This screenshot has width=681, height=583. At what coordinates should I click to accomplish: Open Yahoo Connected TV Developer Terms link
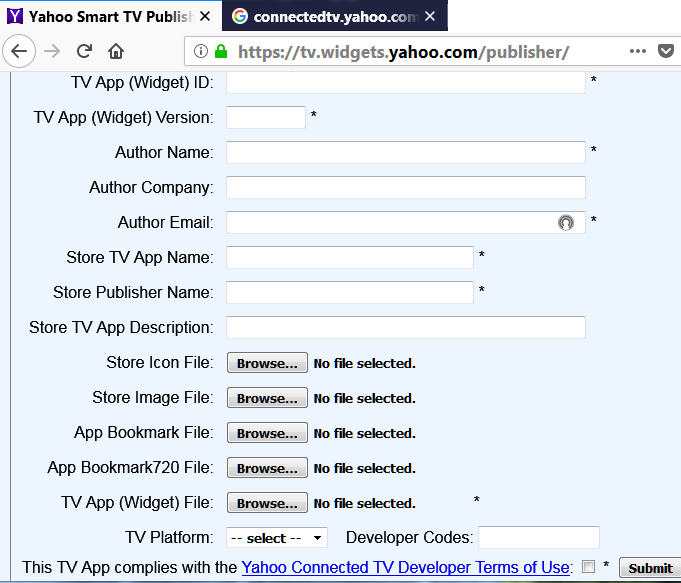(405, 567)
